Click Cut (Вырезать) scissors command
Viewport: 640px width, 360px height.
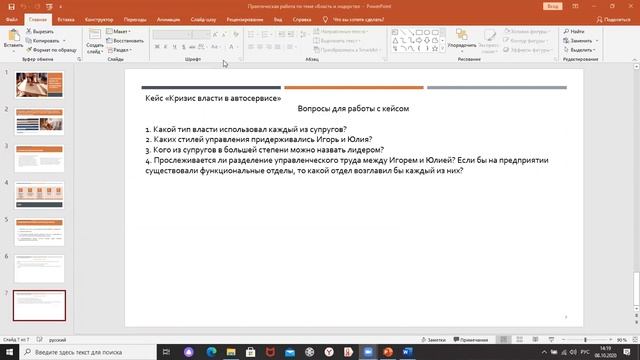coord(40,31)
